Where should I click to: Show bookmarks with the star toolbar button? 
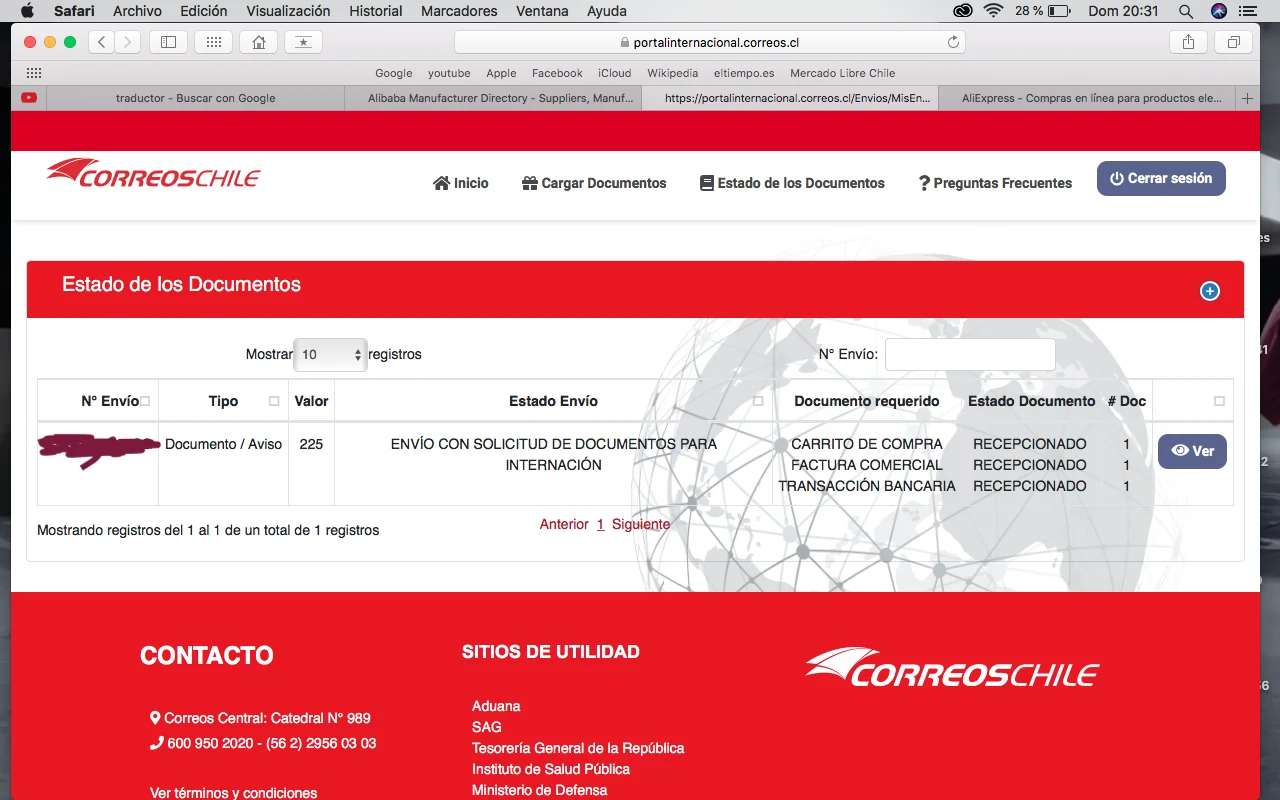coord(303,42)
